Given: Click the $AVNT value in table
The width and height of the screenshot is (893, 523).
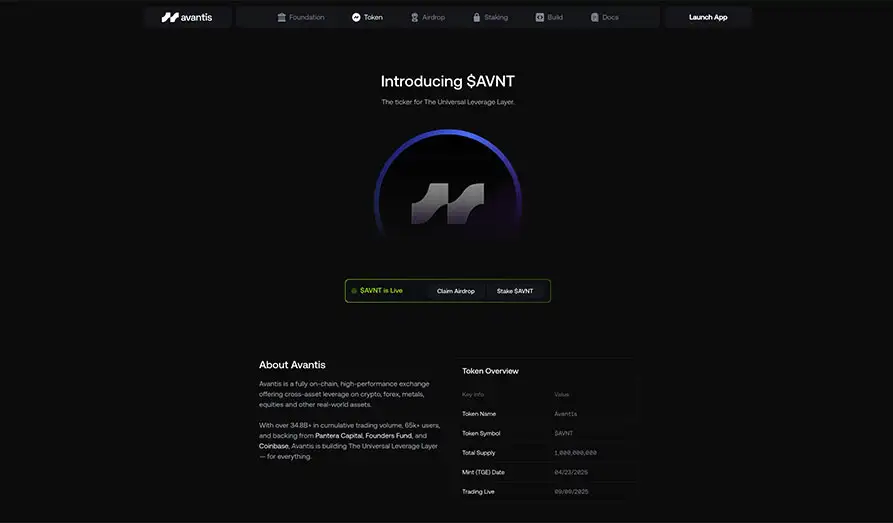Looking at the screenshot, I should 564,433.
